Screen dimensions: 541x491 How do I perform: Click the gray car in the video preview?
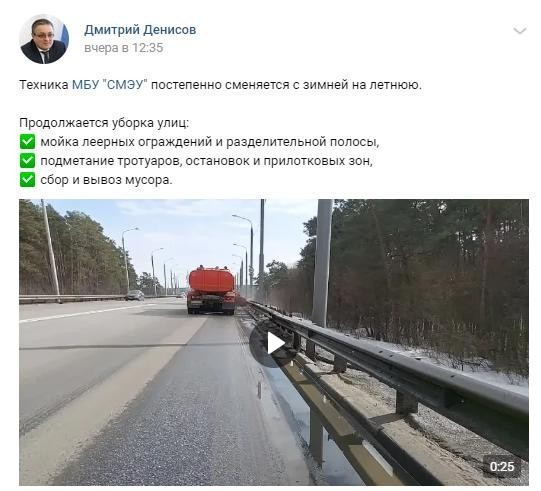(x=135, y=295)
